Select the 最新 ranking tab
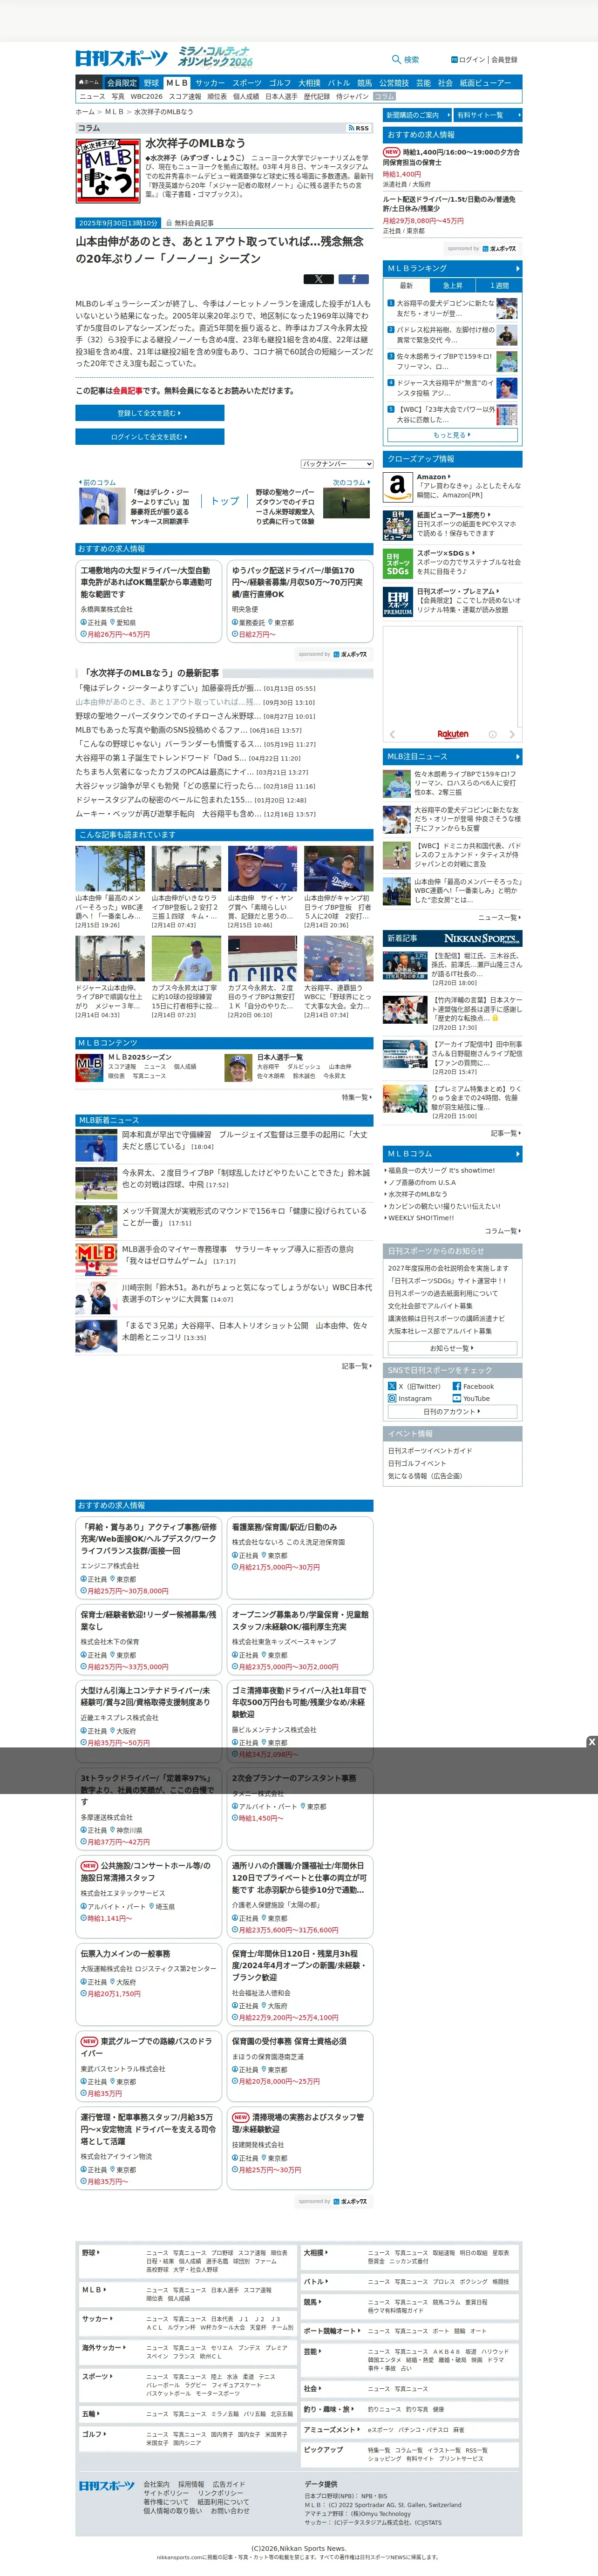Image resolution: width=598 pixels, height=2576 pixels. coord(406,285)
